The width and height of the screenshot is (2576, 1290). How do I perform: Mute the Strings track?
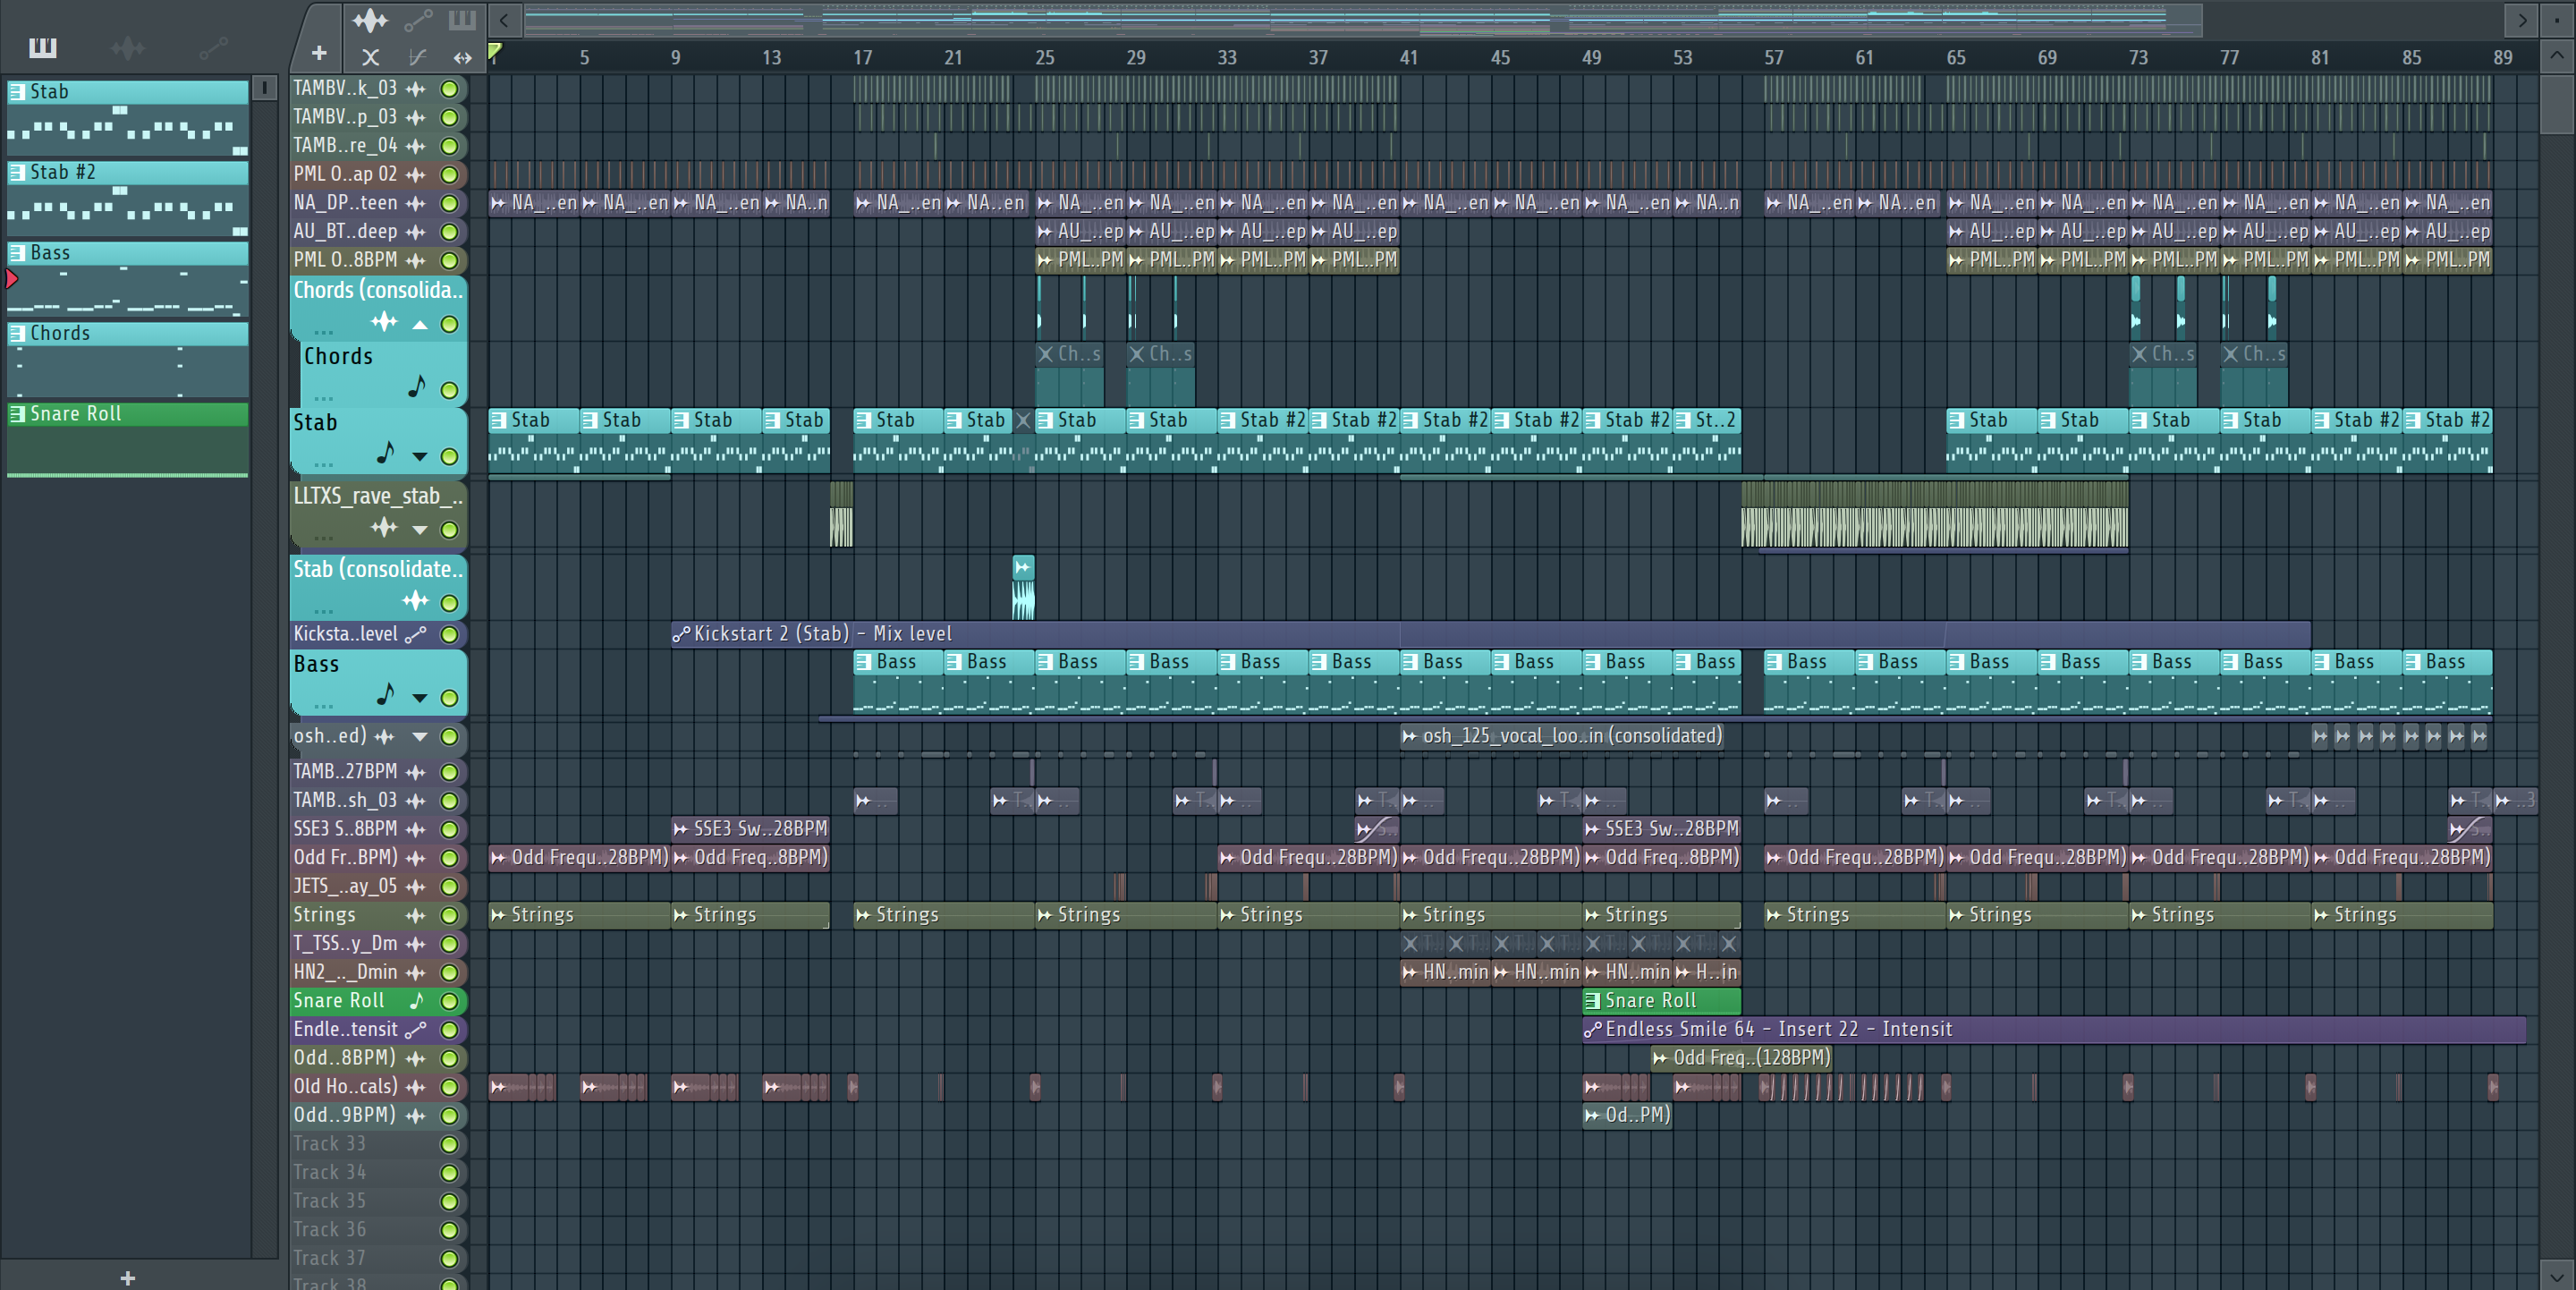coord(450,915)
